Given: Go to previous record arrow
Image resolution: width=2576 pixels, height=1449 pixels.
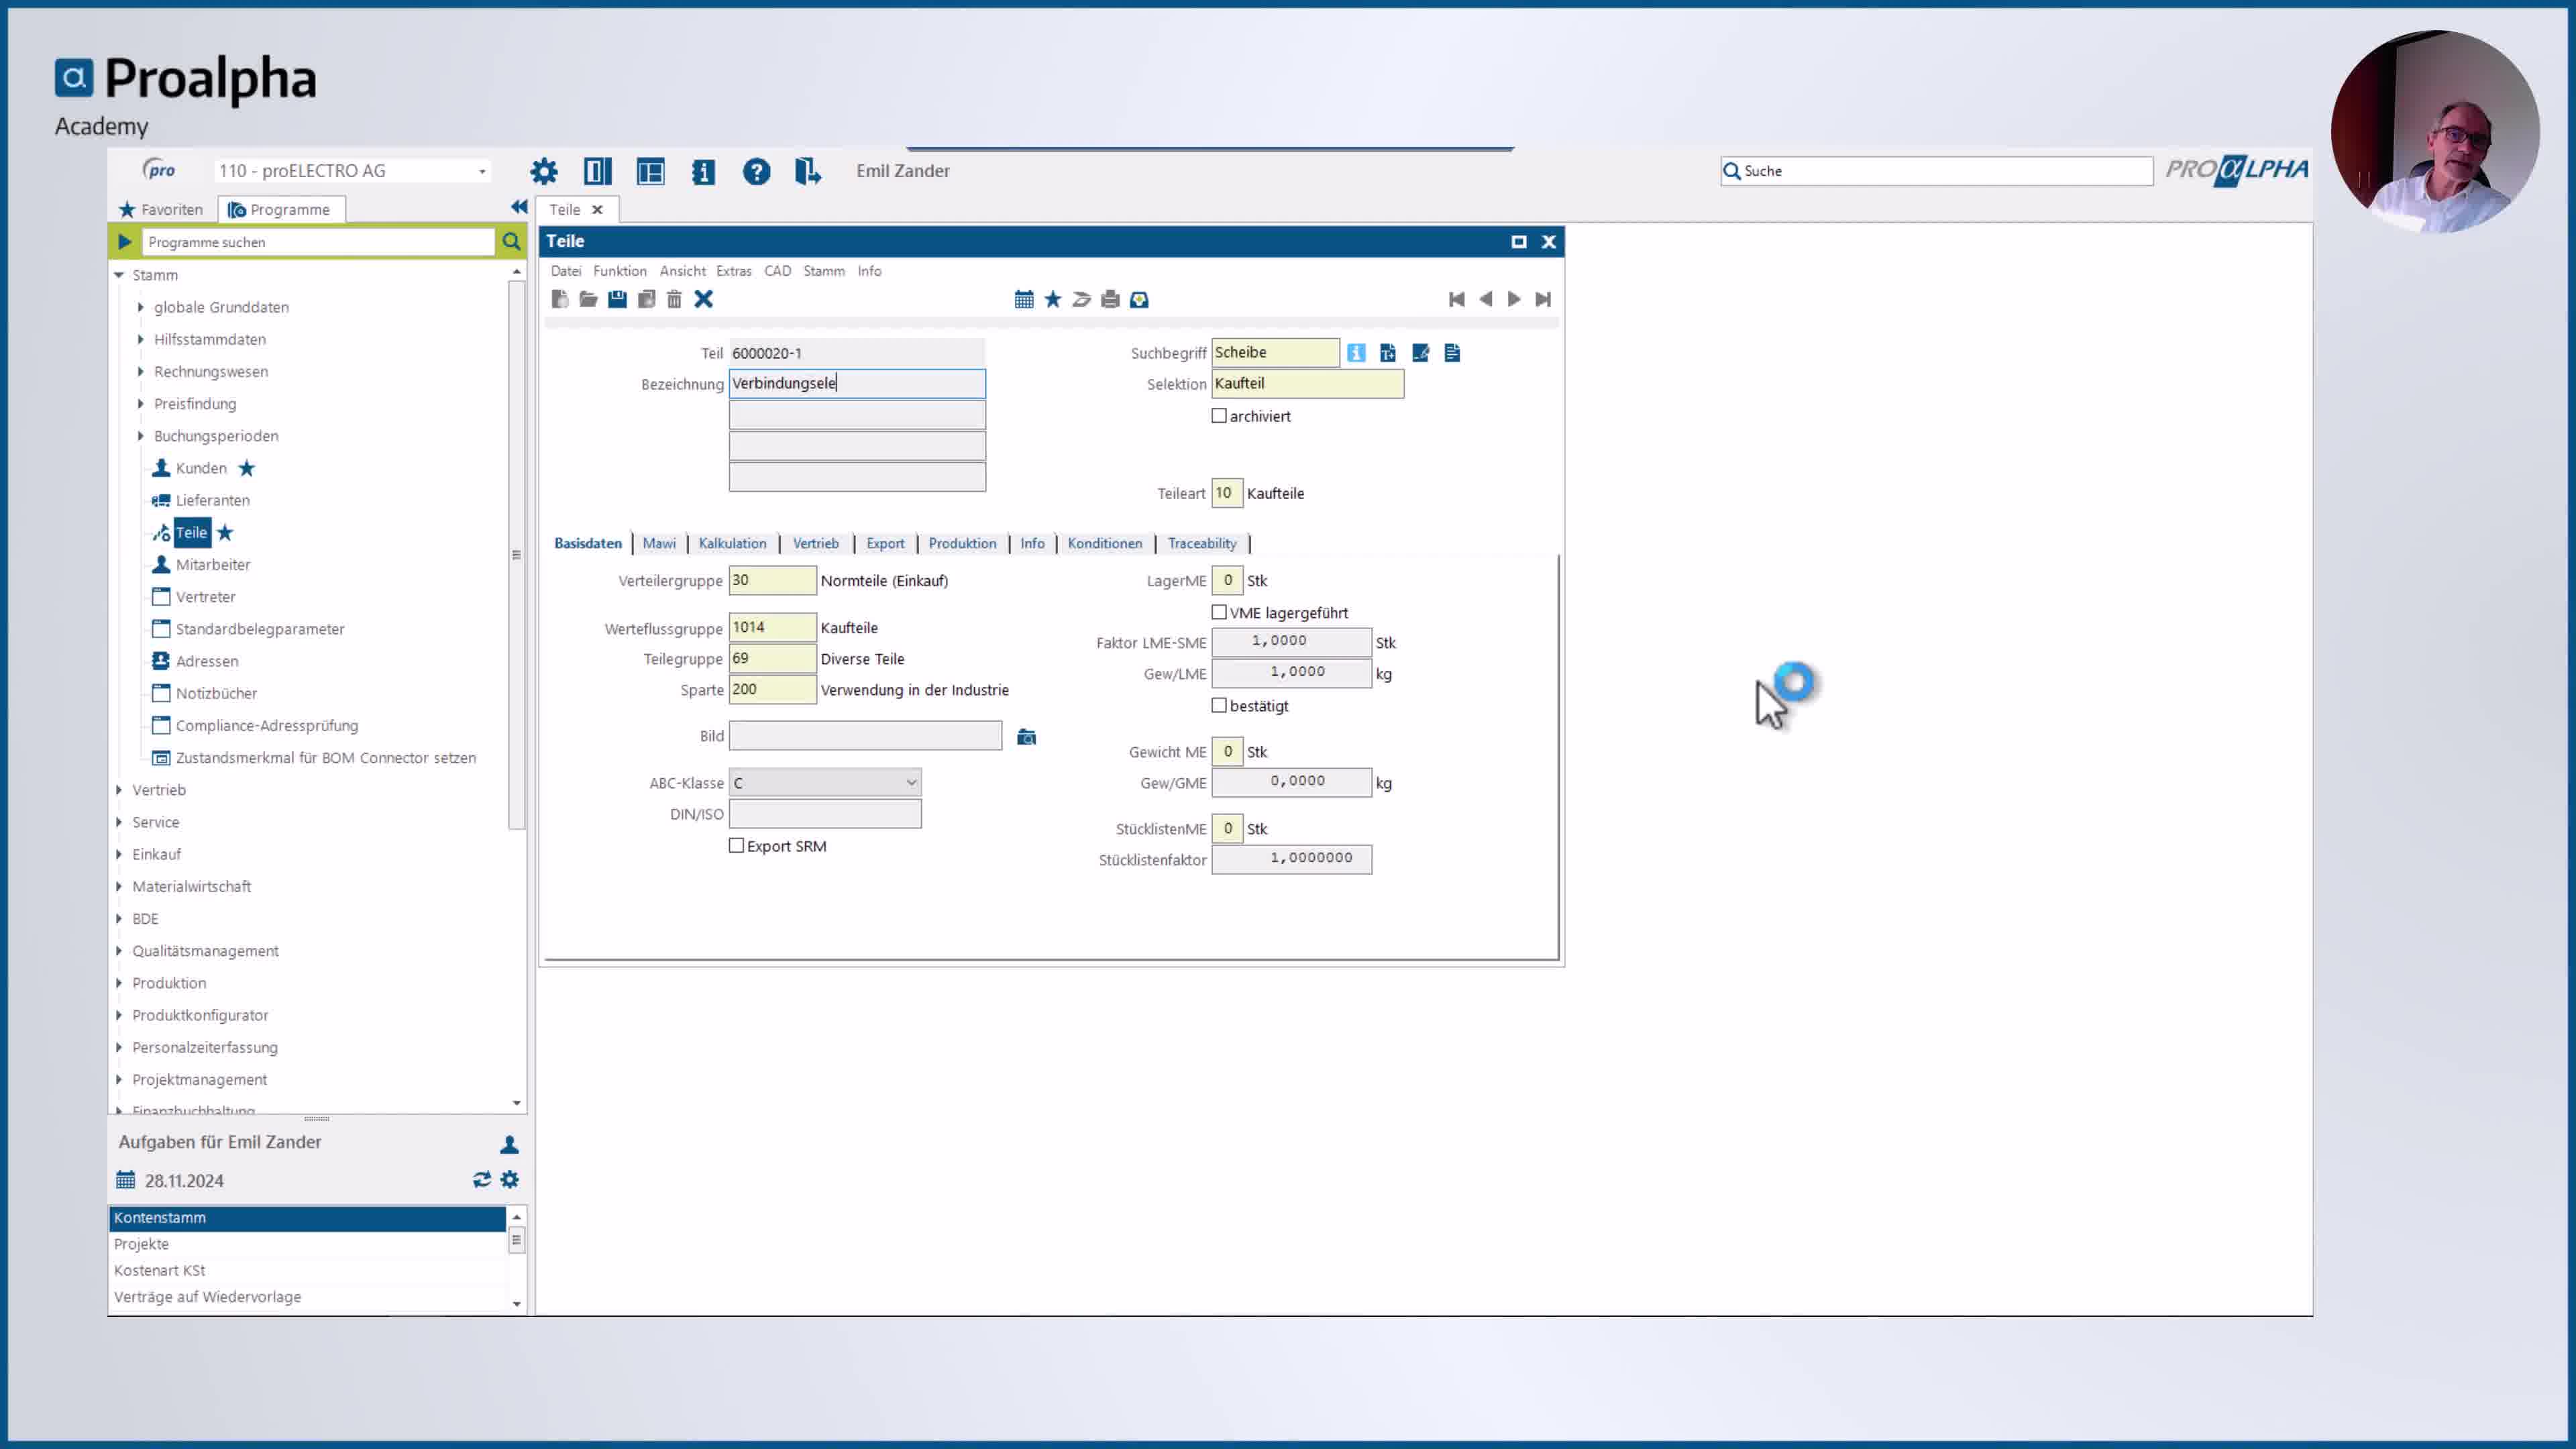Looking at the screenshot, I should 1486,299.
